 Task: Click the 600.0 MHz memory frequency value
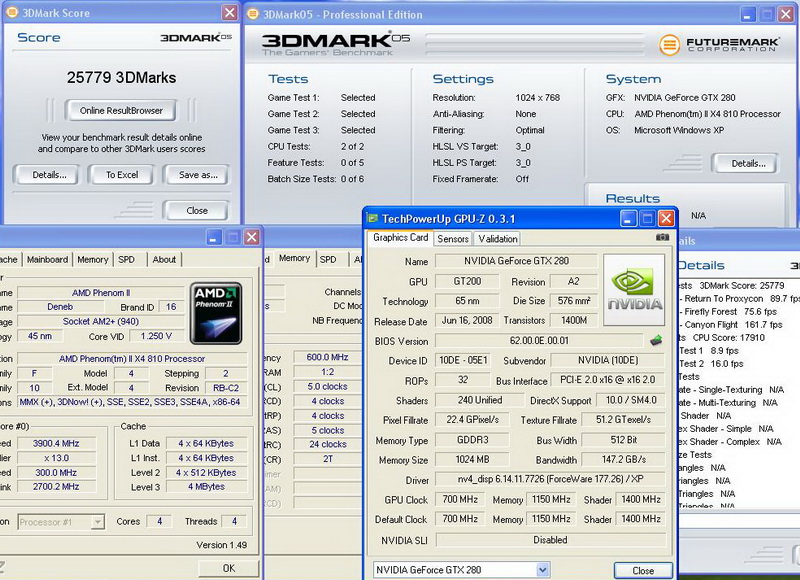[328, 358]
